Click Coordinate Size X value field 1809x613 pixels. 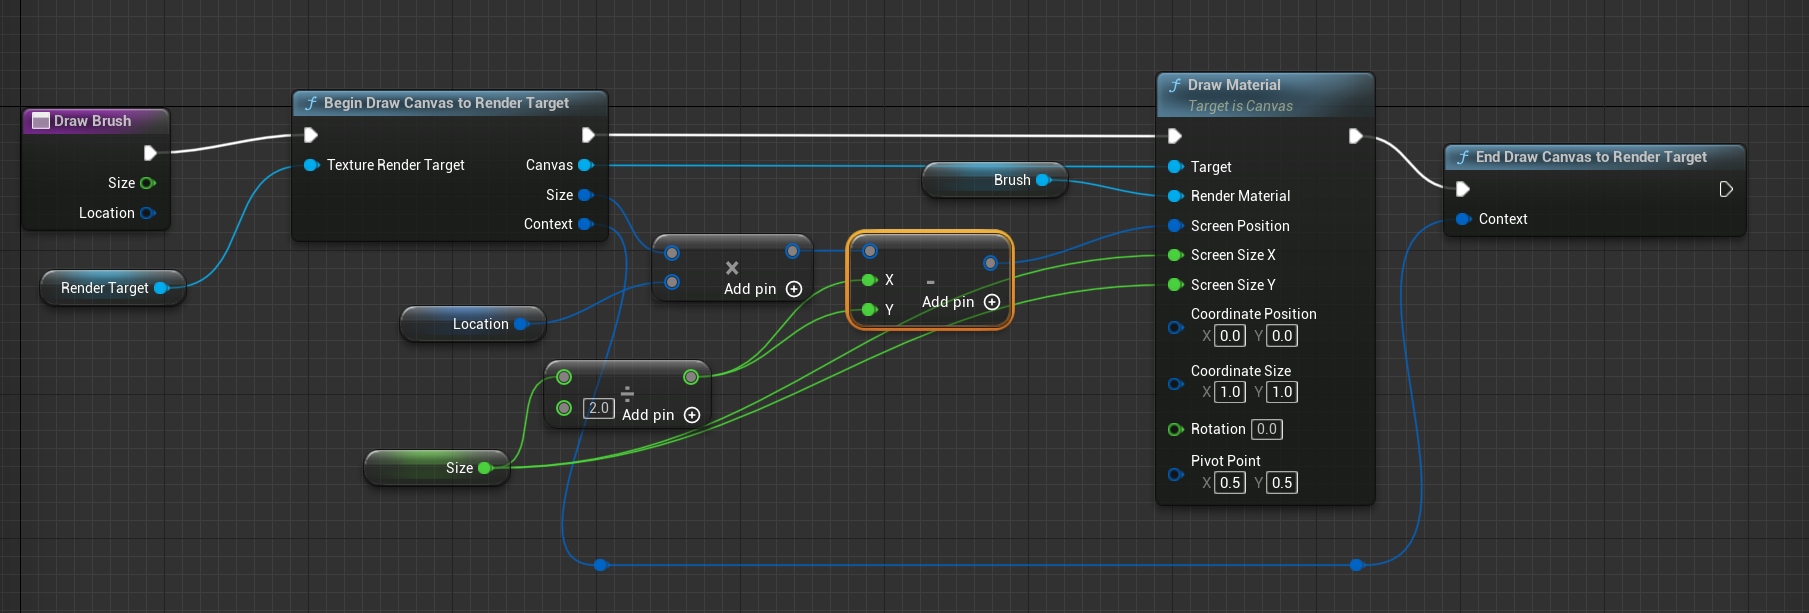click(x=1230, y=392)
